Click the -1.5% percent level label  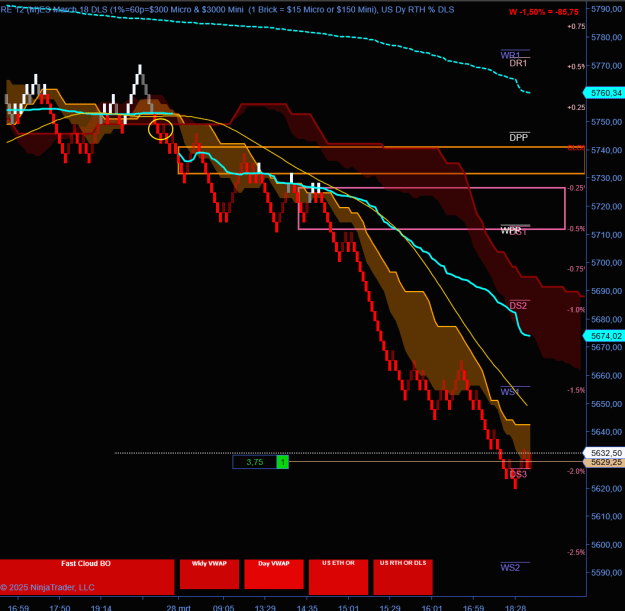[576, 390]
